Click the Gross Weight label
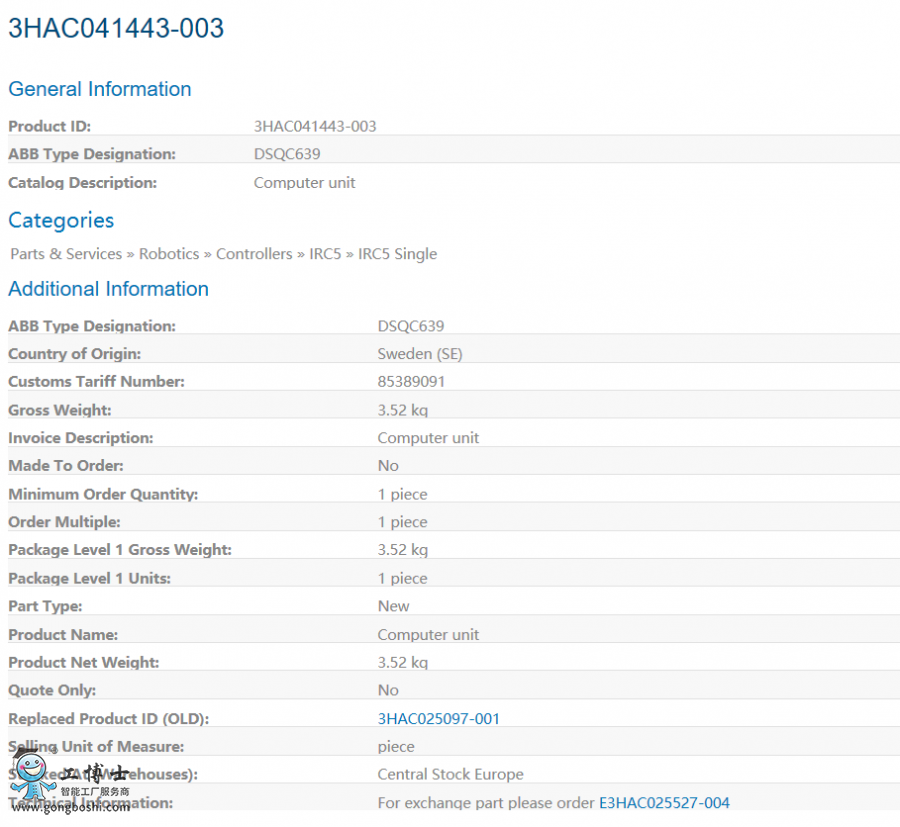Viewport: 900px width, 827px height. [x=60, y=410]
